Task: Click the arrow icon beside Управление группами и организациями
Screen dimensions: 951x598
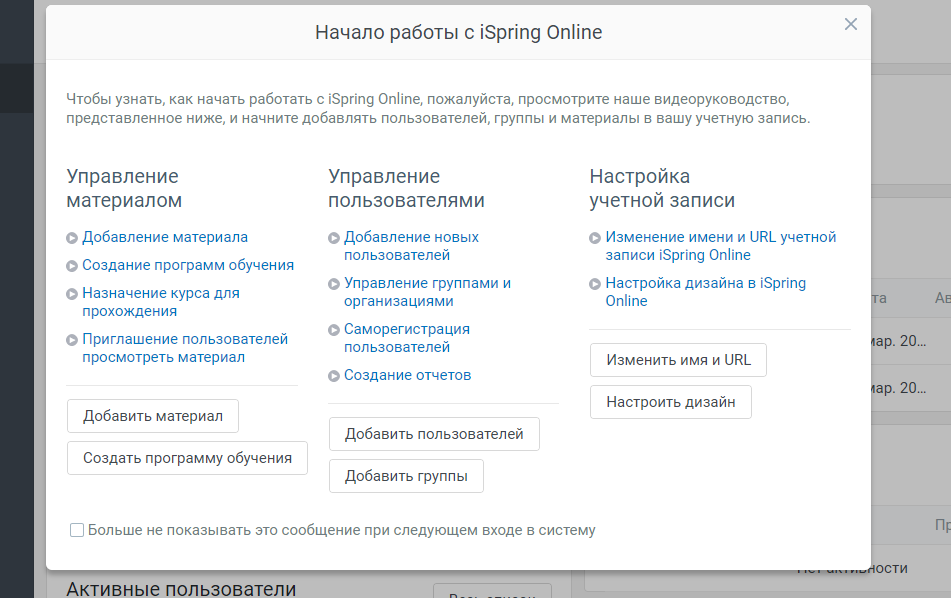Action: [x=333, y=283]
